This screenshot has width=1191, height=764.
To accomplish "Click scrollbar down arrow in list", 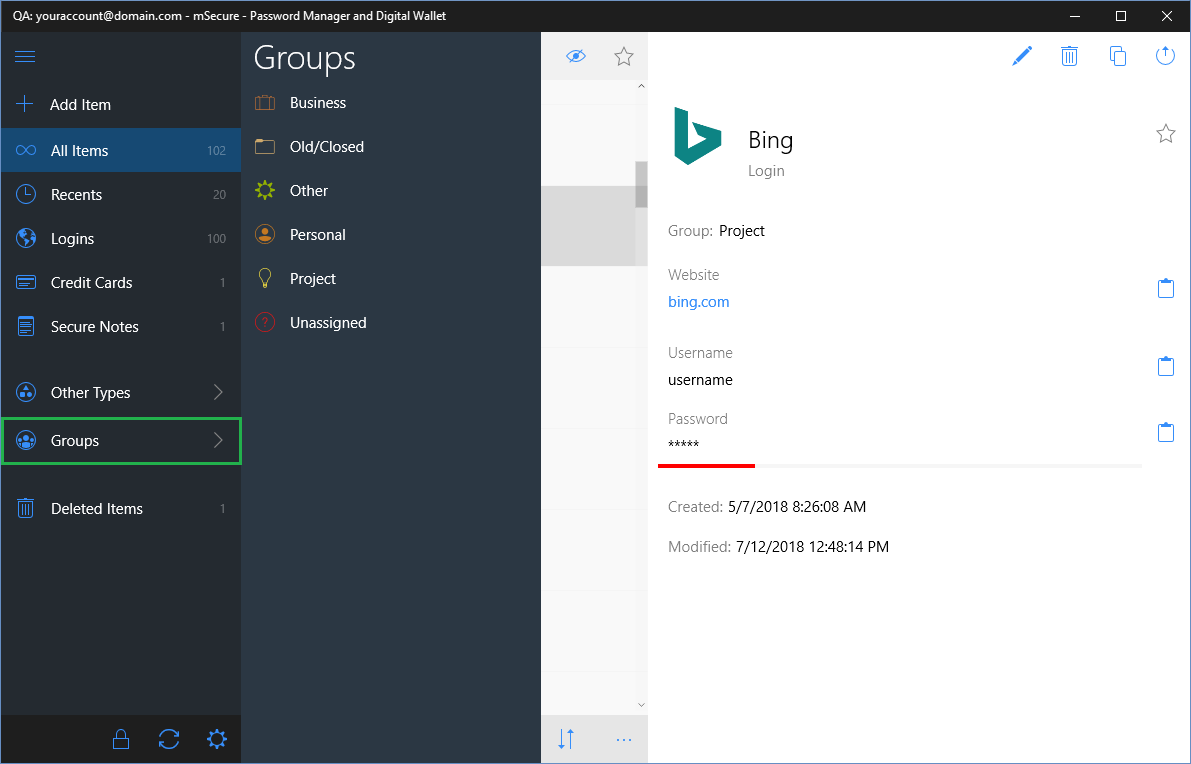I will [641, 705].
